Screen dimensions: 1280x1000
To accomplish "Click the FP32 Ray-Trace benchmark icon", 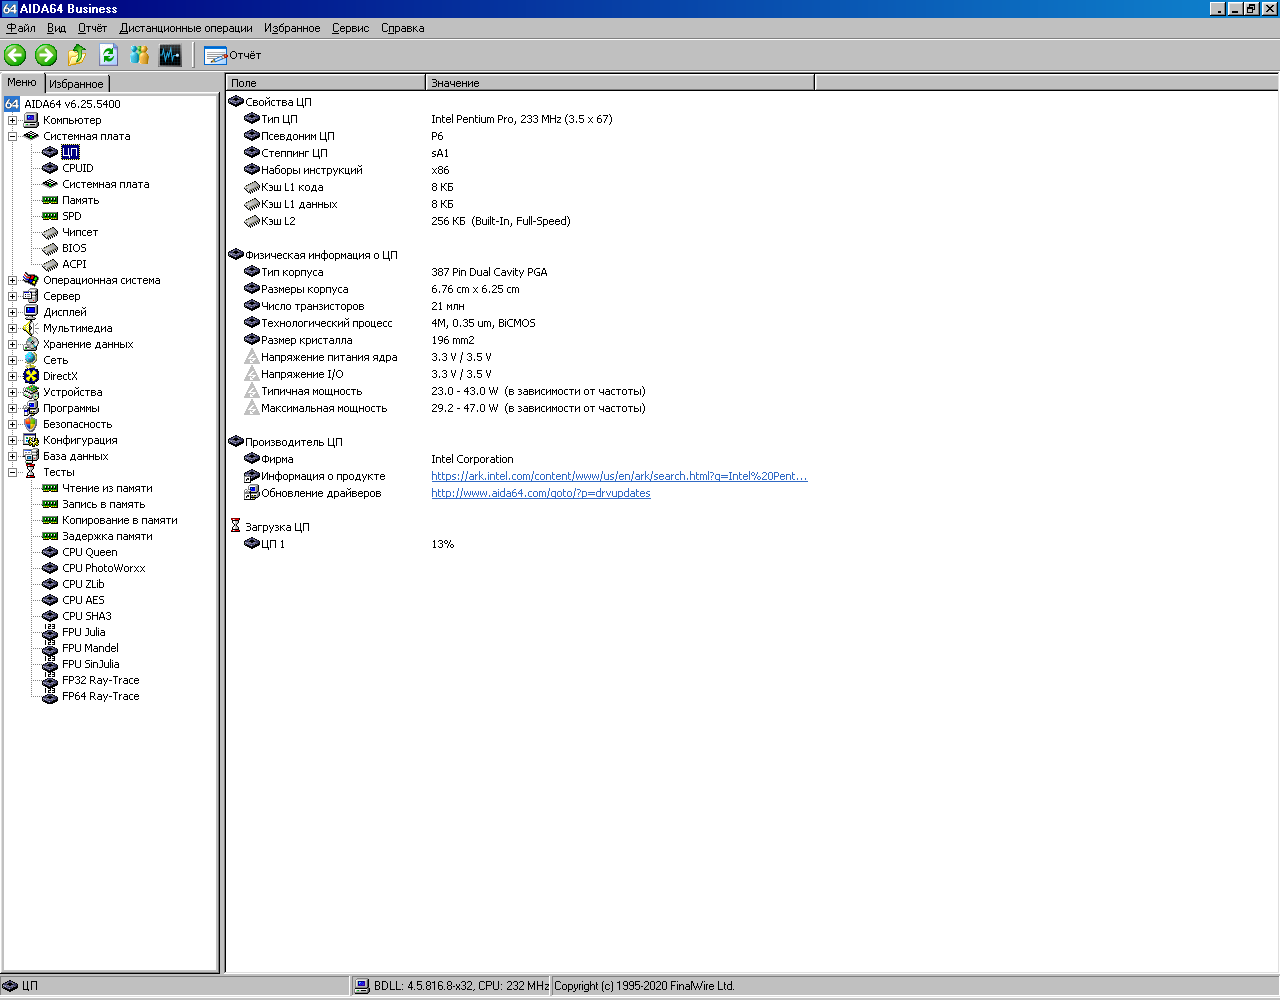I will (50, 680).
